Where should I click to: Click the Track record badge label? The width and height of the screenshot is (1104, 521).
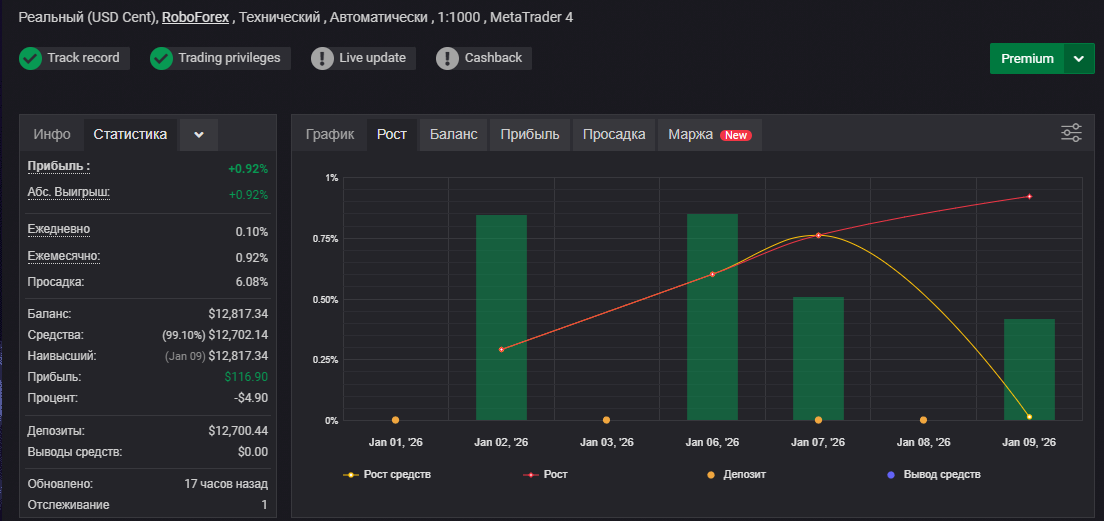83,58
